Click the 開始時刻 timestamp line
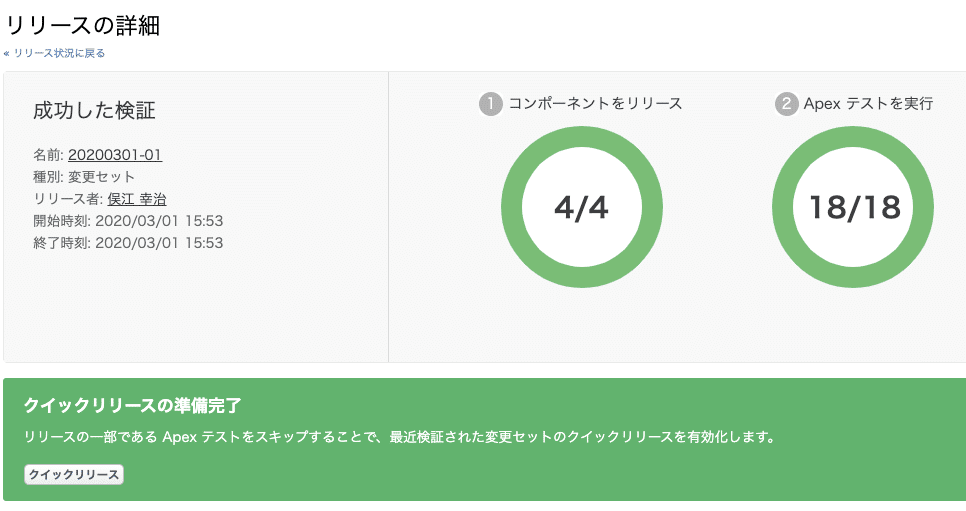 (x=128, y=221)
